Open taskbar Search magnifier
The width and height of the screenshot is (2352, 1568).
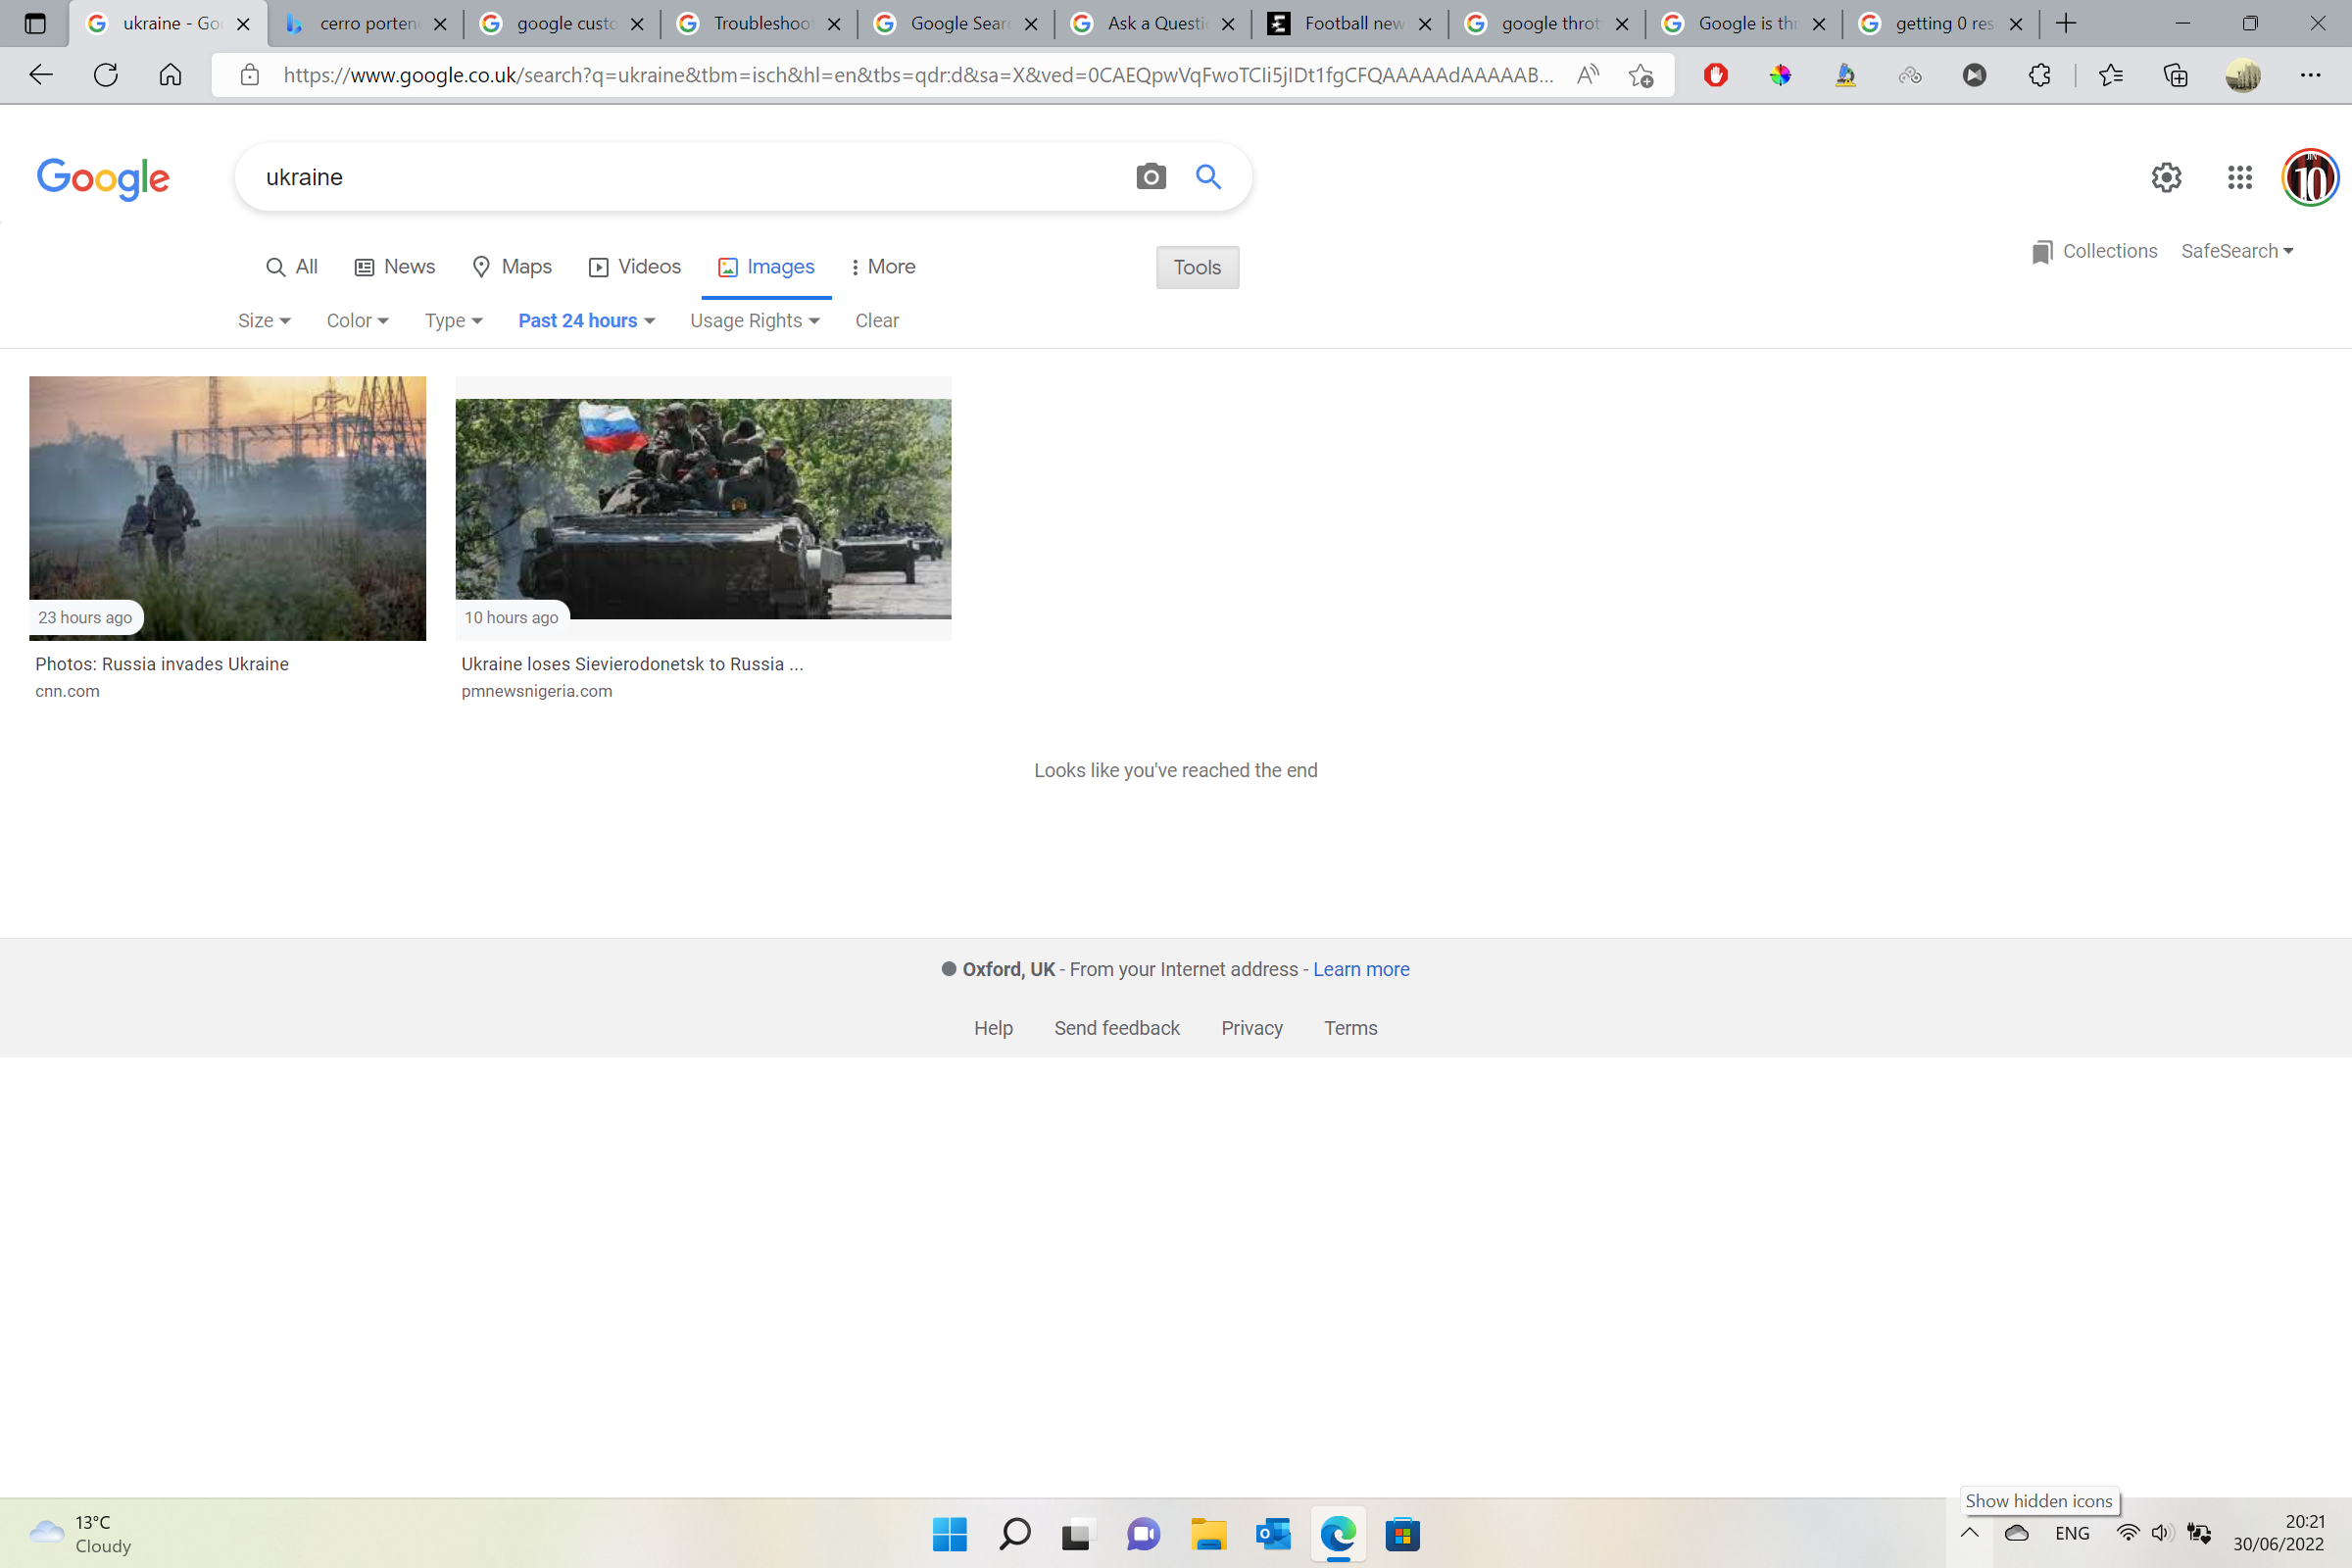(x=1015, y=1533)
